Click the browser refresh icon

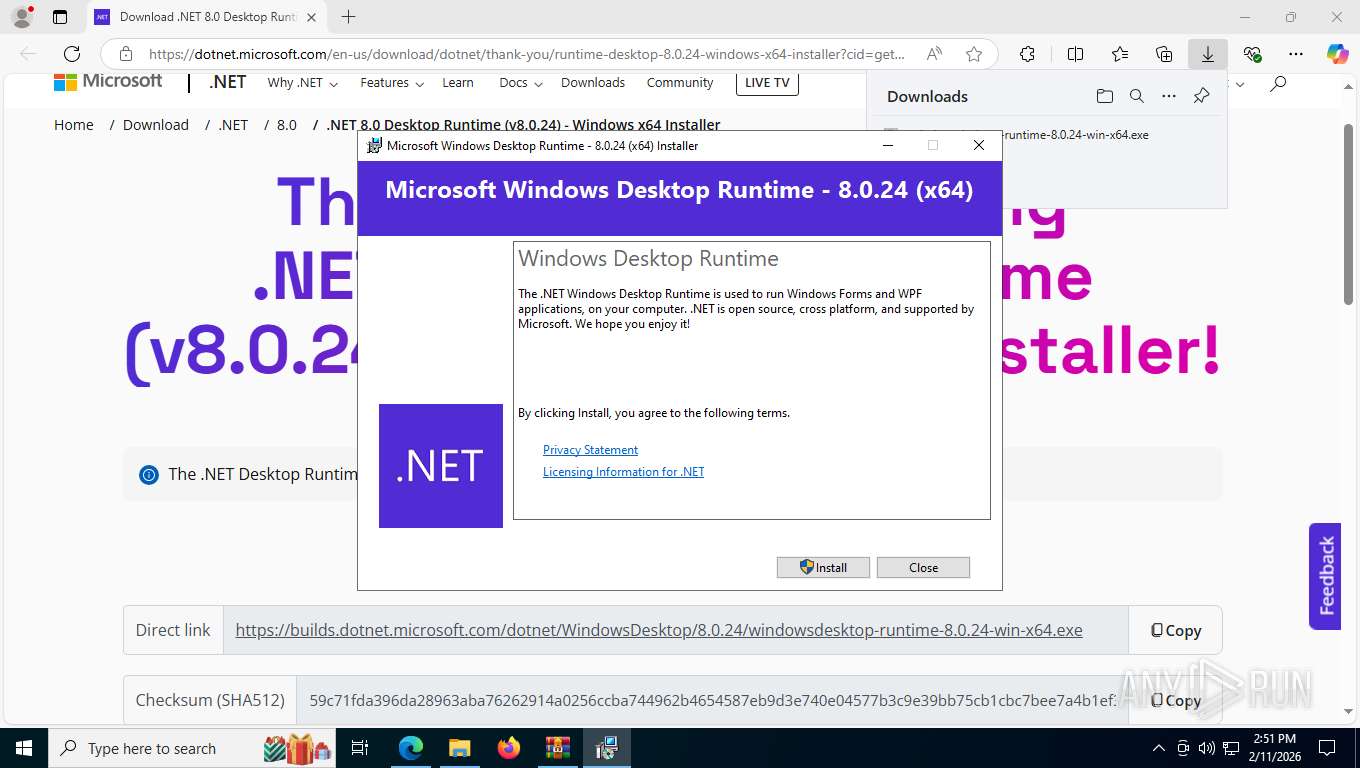pos(72,54)
